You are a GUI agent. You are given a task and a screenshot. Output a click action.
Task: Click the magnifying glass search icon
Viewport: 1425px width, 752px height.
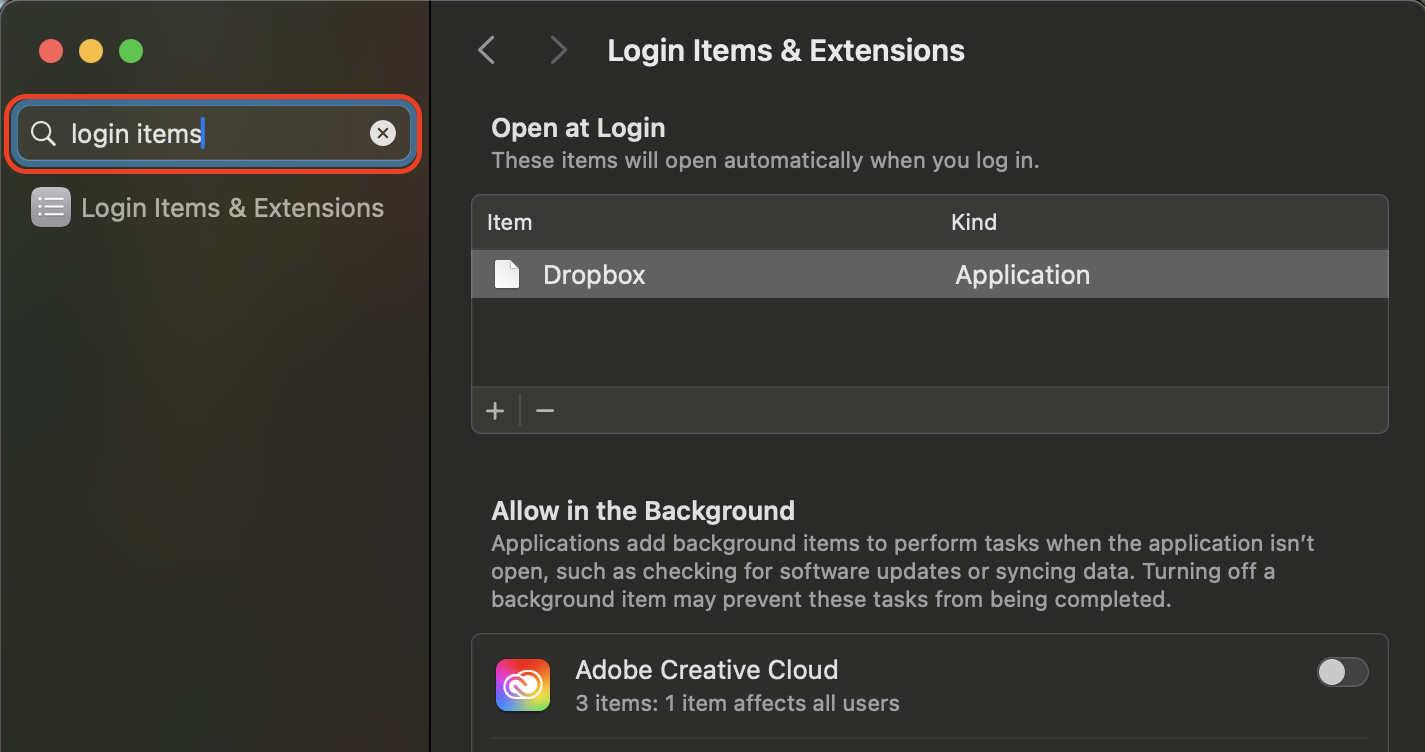click(x=42, y=132)
